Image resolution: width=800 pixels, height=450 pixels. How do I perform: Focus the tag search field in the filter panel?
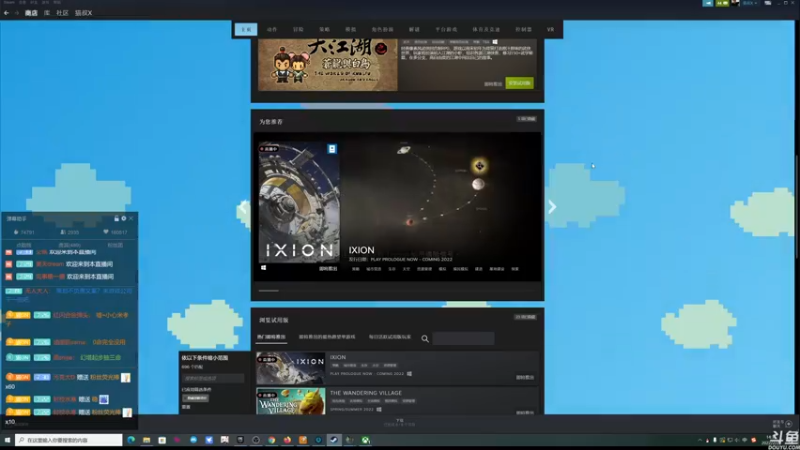[213, 378]
